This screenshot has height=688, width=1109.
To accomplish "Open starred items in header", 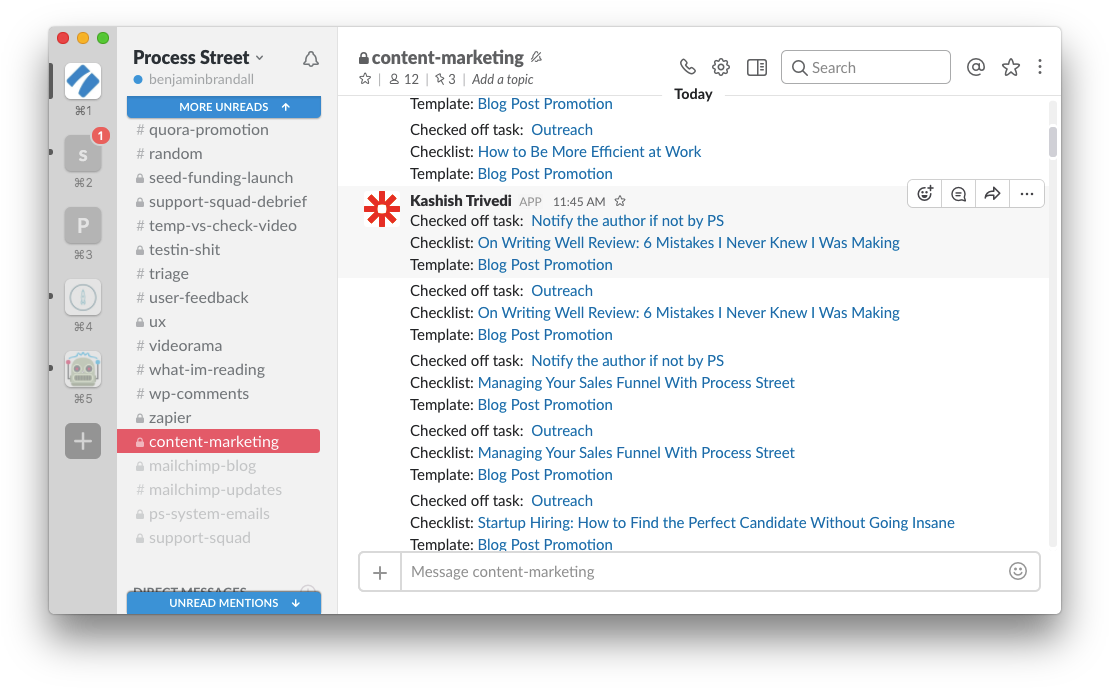I will [x=1011, y=67].
